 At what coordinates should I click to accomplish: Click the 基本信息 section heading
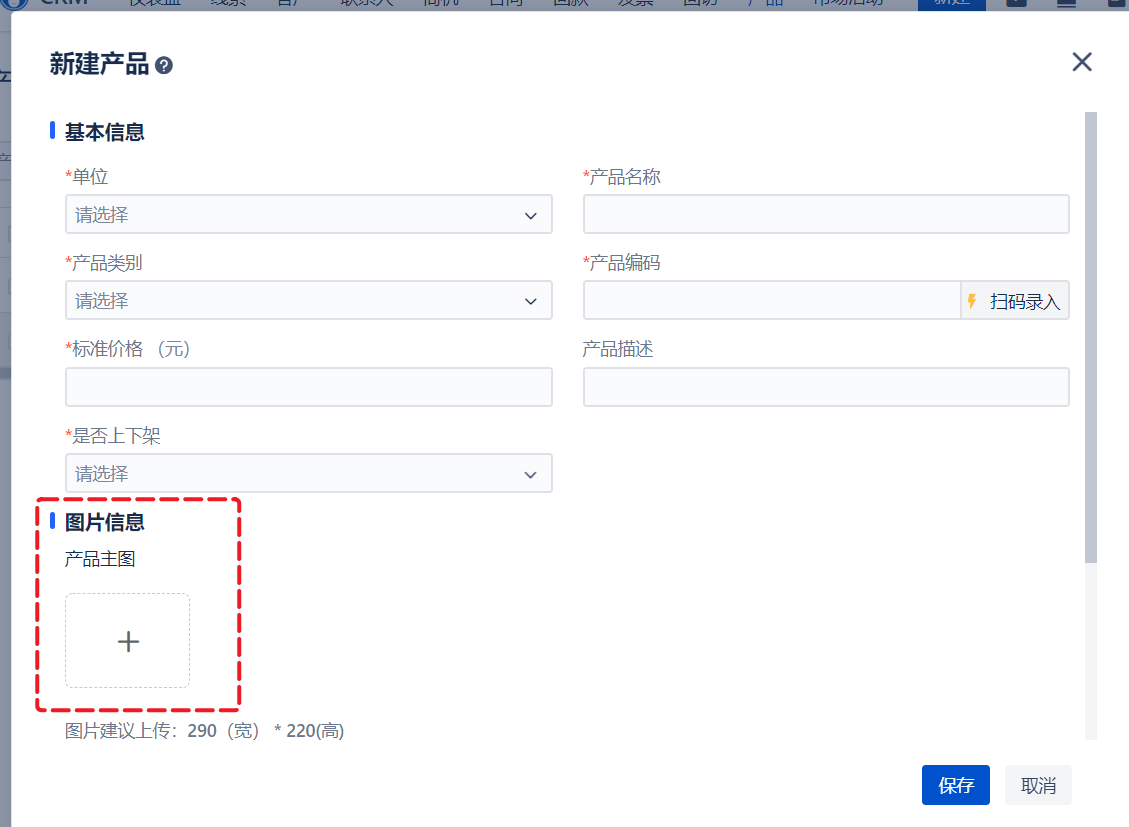(x=104, y=132)
